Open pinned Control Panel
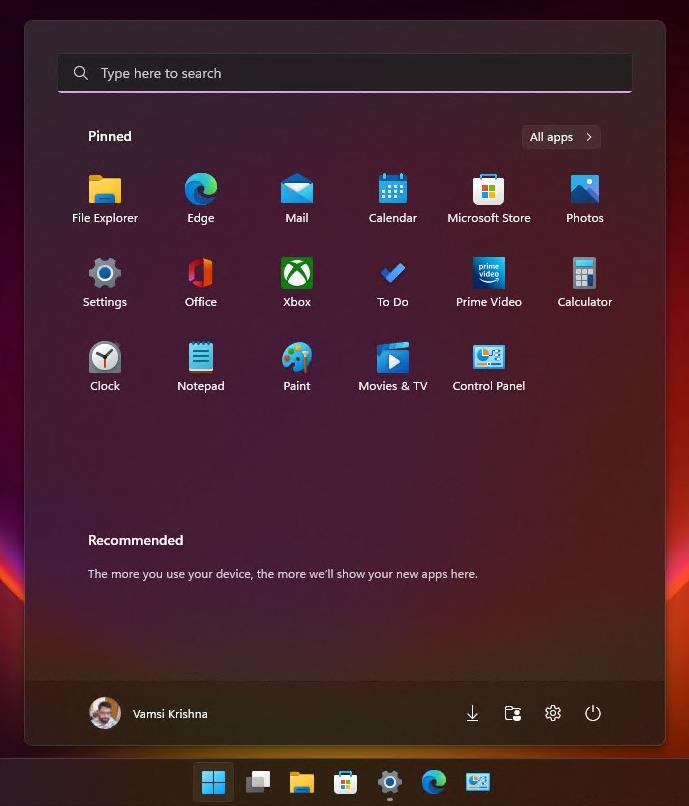This screenshot has height=806, width=689. point(488,367)
